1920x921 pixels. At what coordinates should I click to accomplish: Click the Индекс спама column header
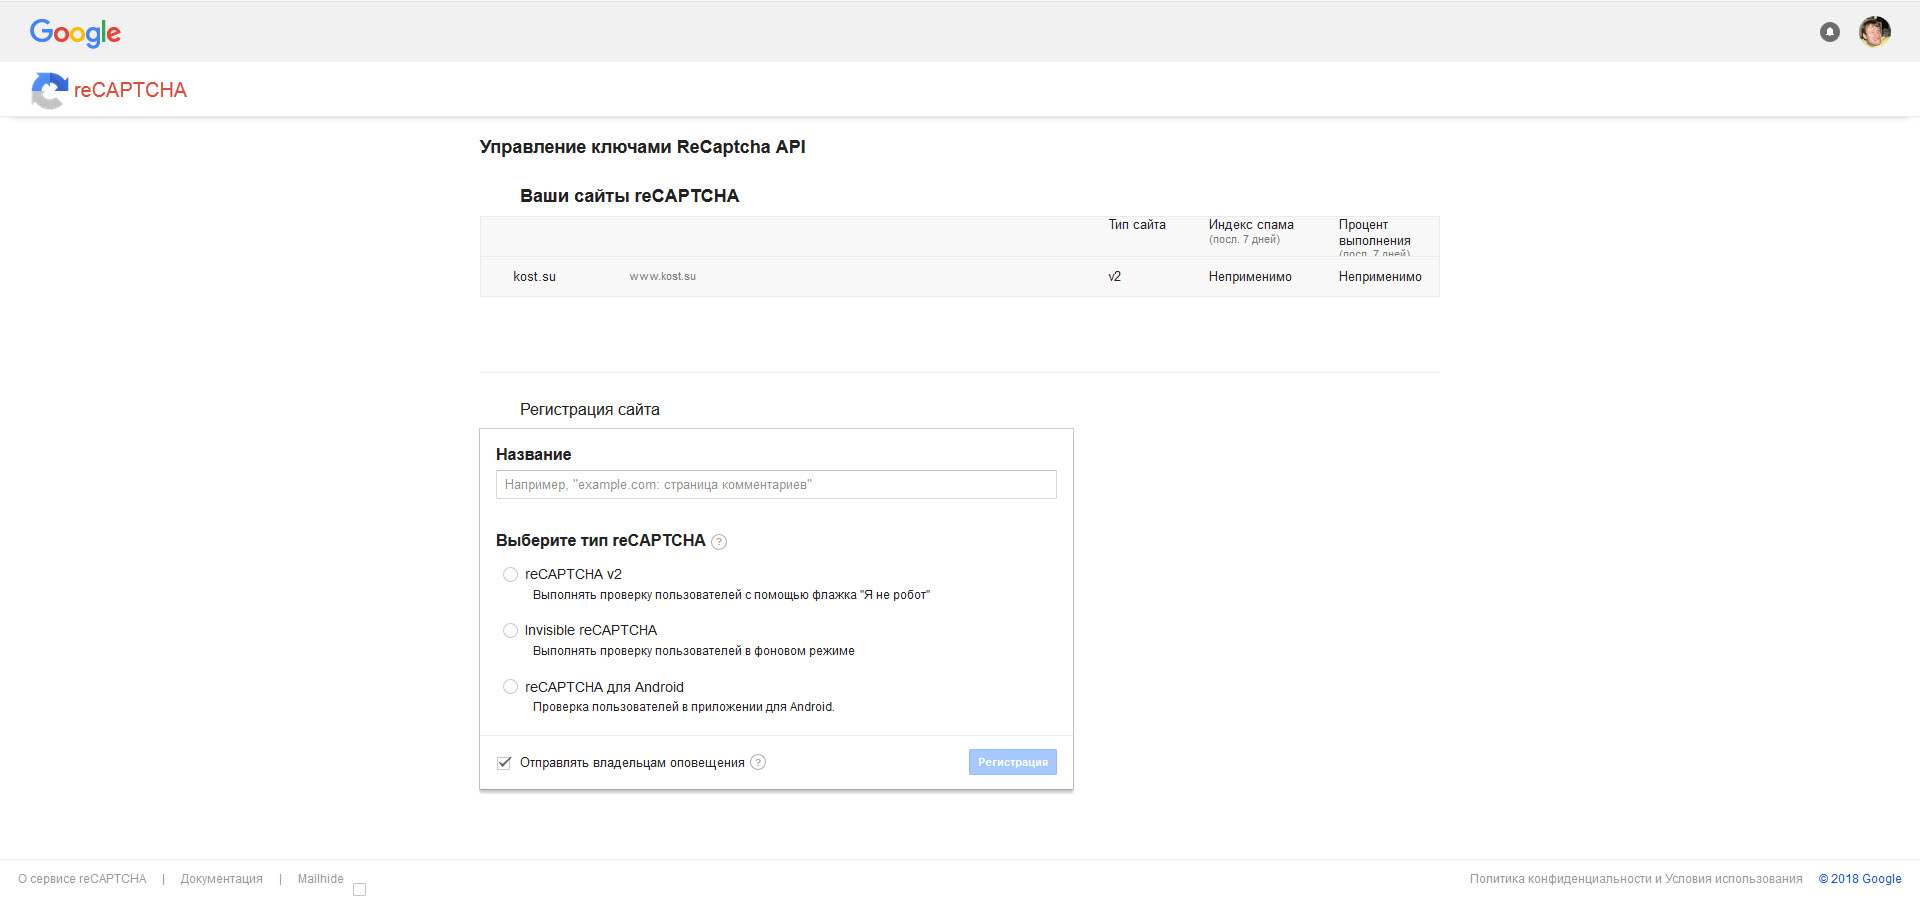1251,225
